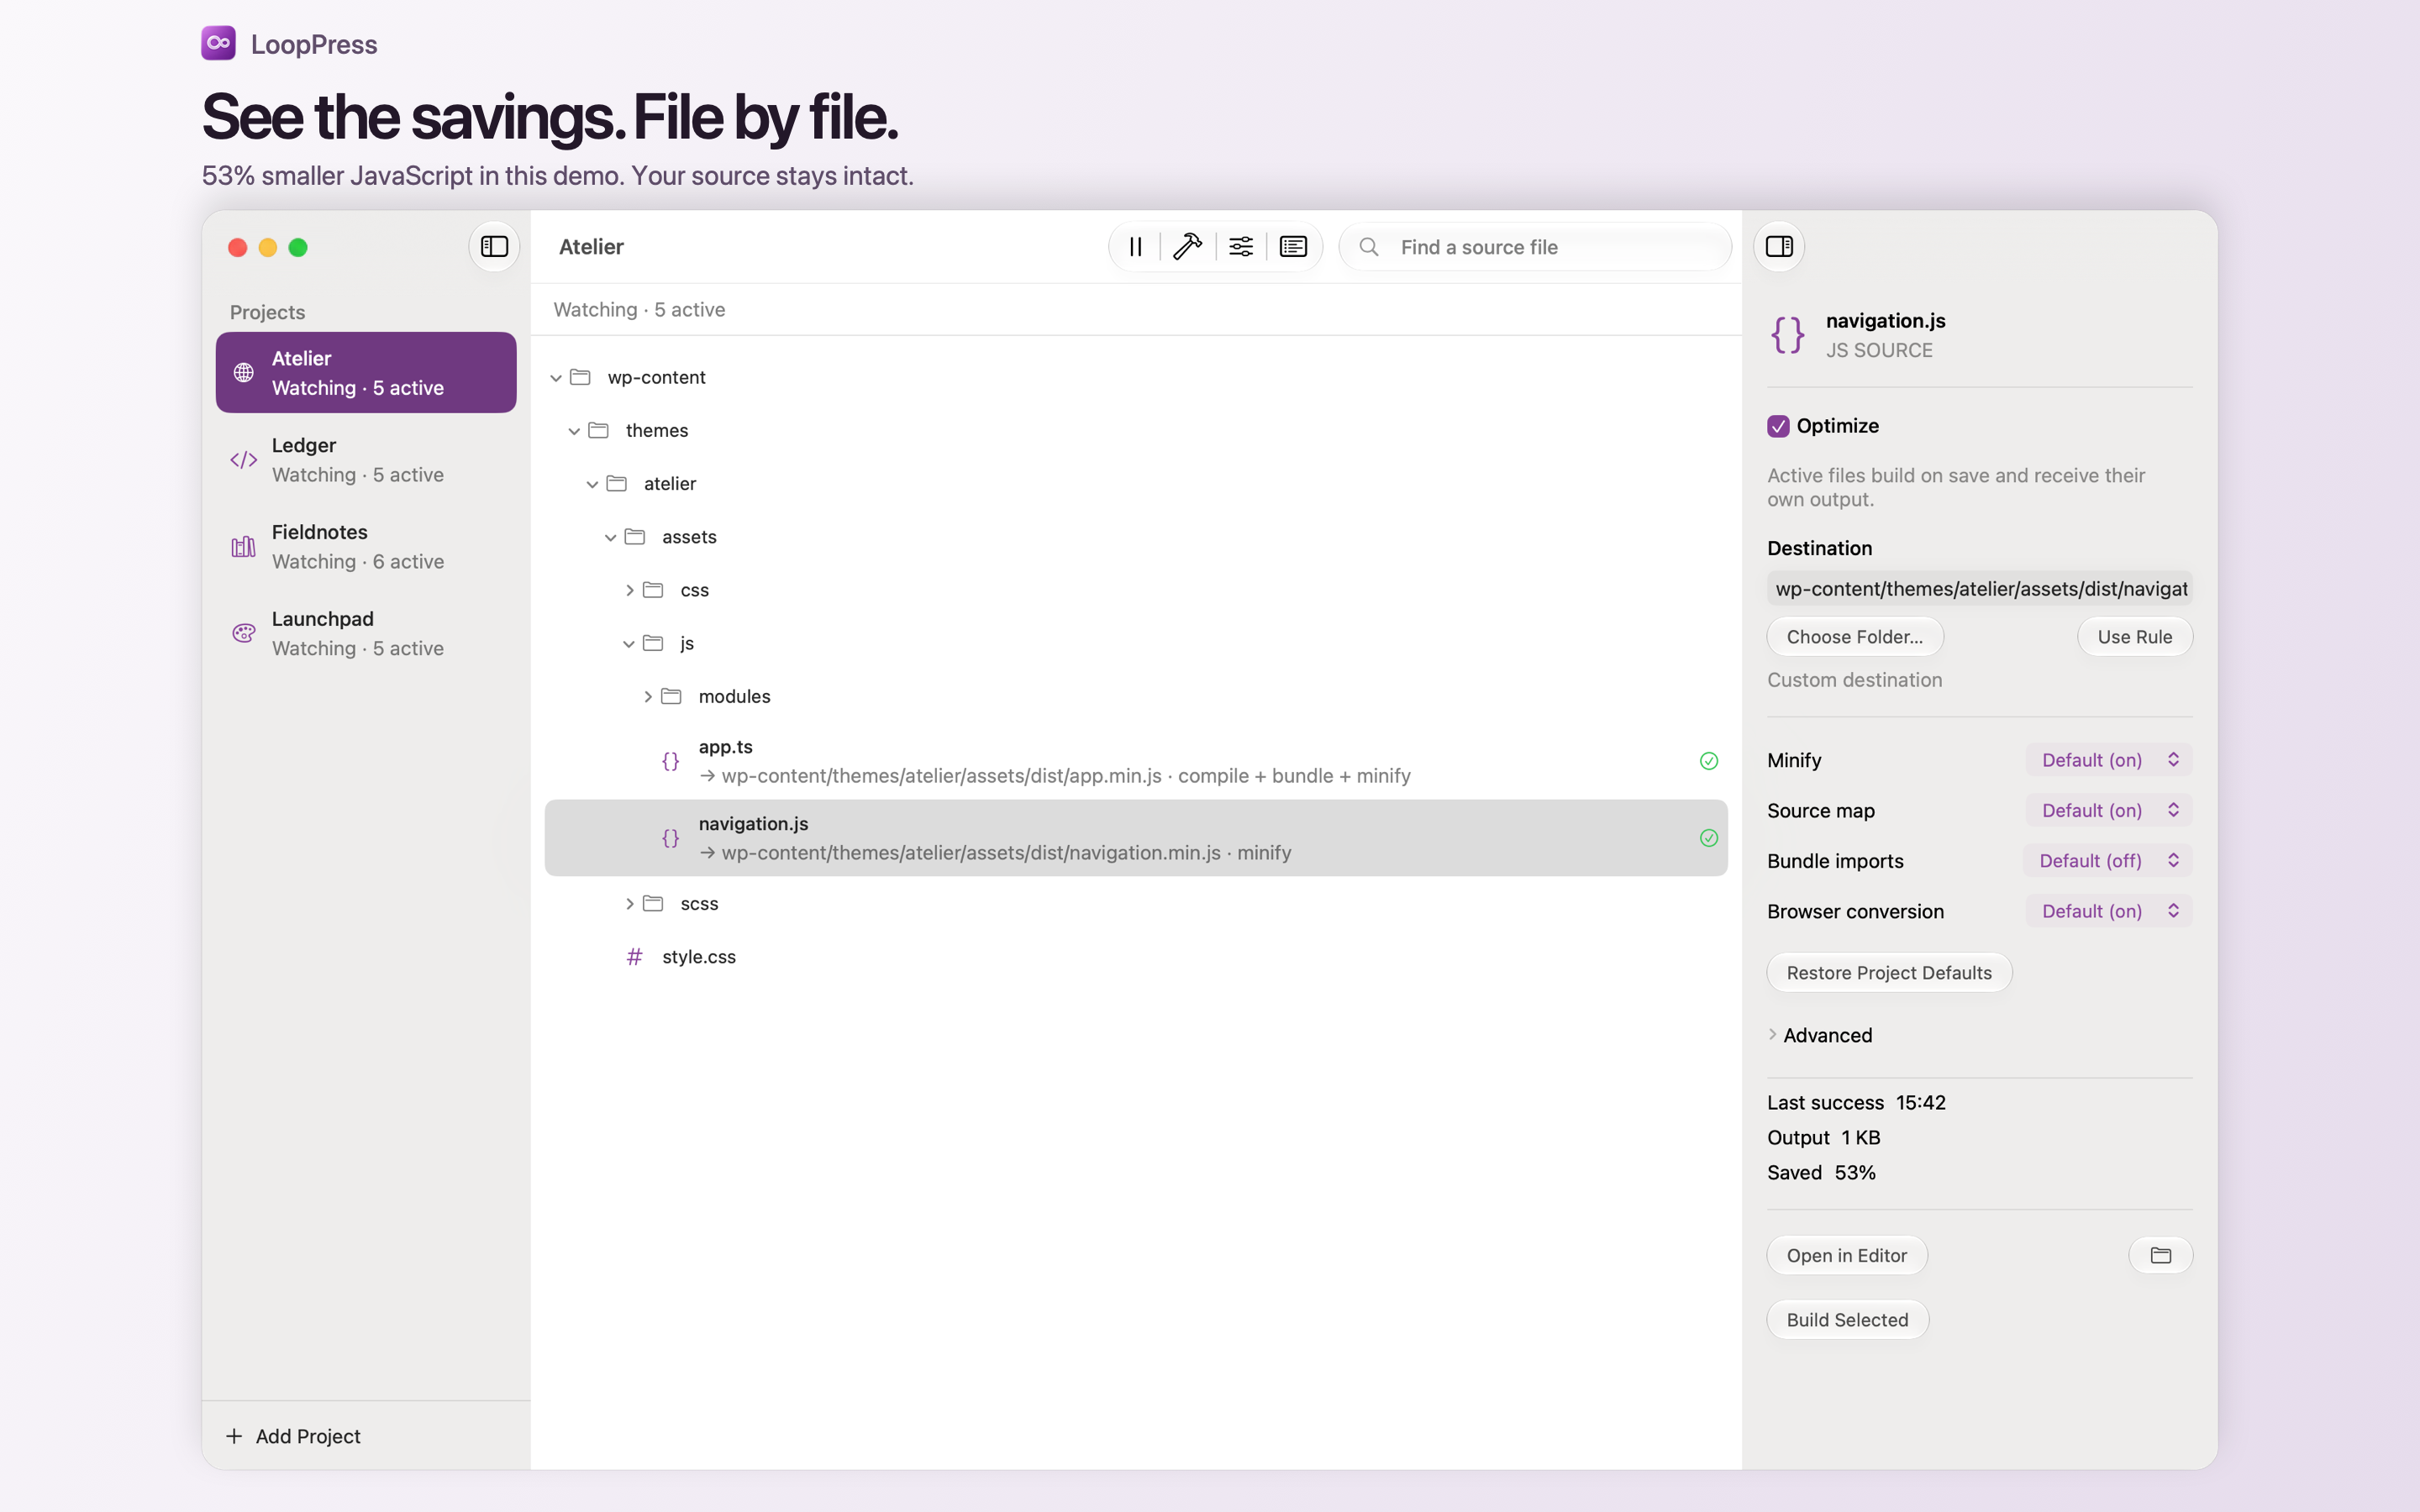Click the Destination path field
The width and height of the screenshot is (2420, 1512).
click(x=1979, y=589)
